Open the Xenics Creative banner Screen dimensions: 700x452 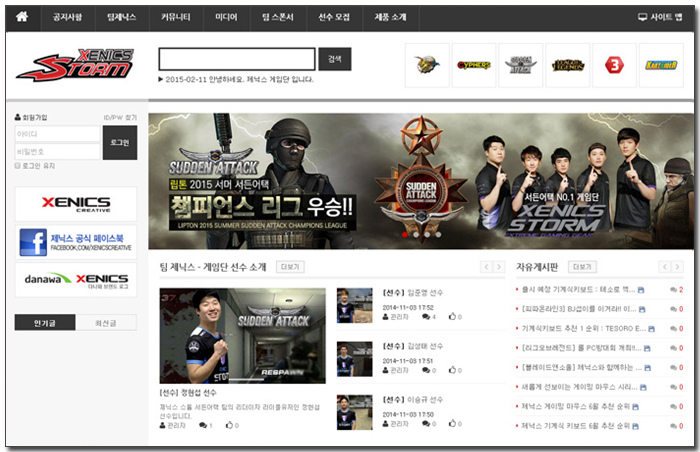click(76, 204)
